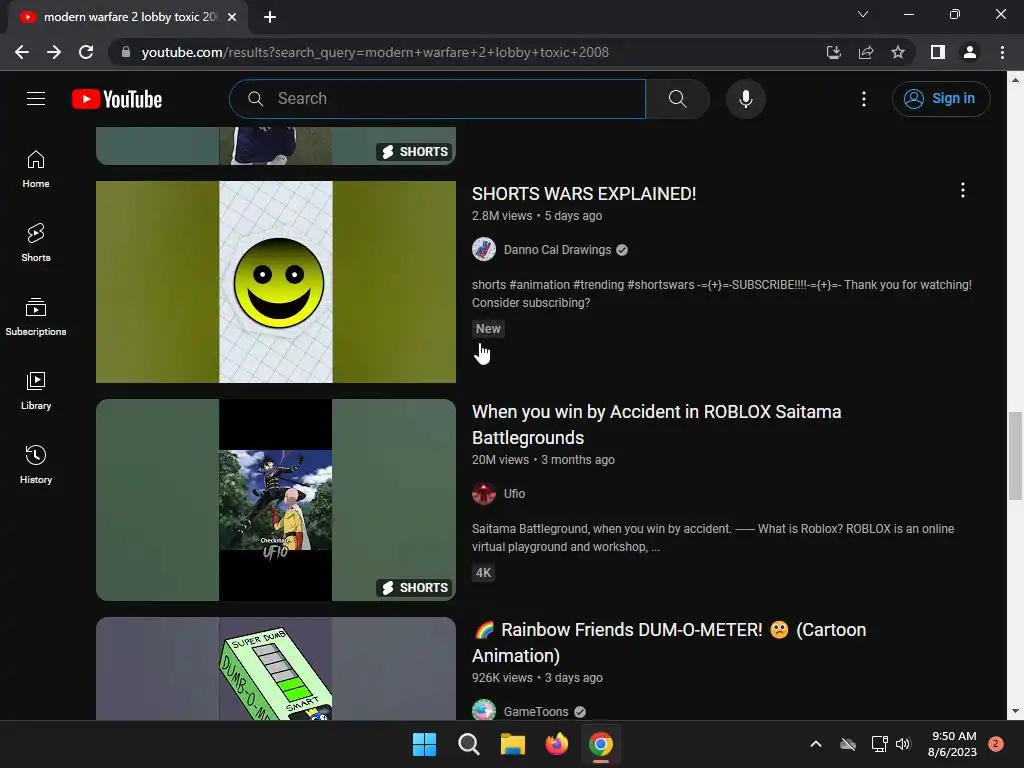
Task: Click the Saitama Battleground description text
Action: click(712, 537)
